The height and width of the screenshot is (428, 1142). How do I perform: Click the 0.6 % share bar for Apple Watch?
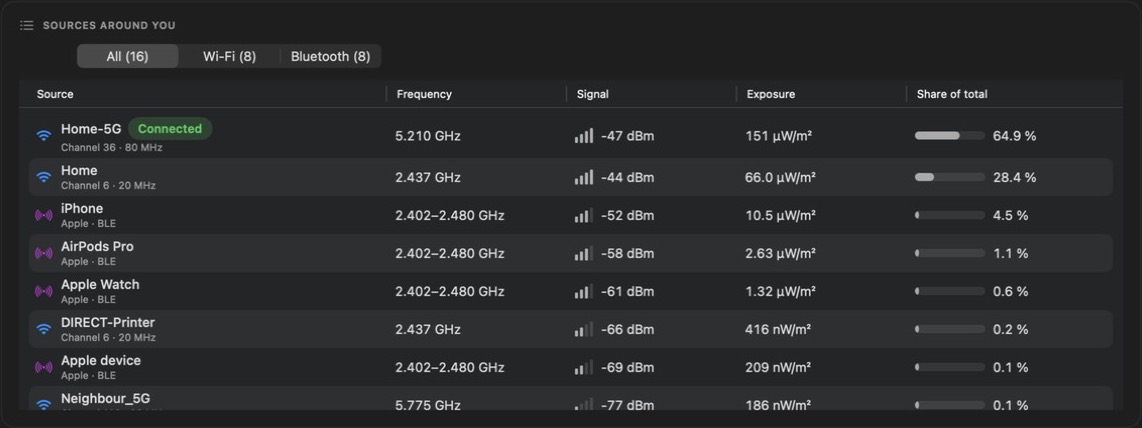(x=950, y=291)
